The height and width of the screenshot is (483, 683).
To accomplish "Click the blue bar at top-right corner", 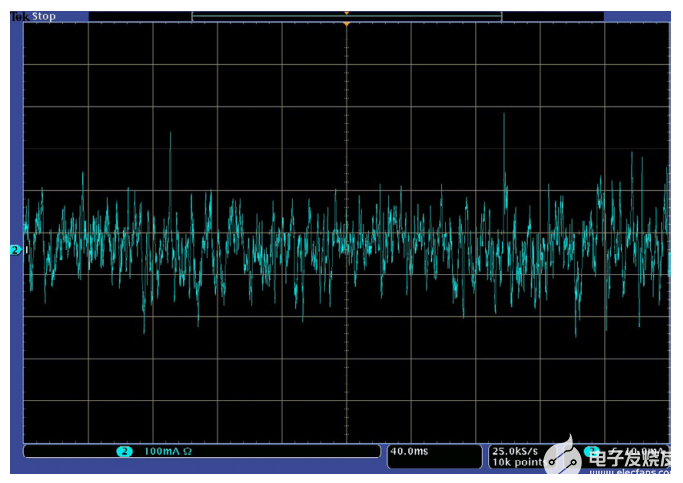I will [637, 16].
